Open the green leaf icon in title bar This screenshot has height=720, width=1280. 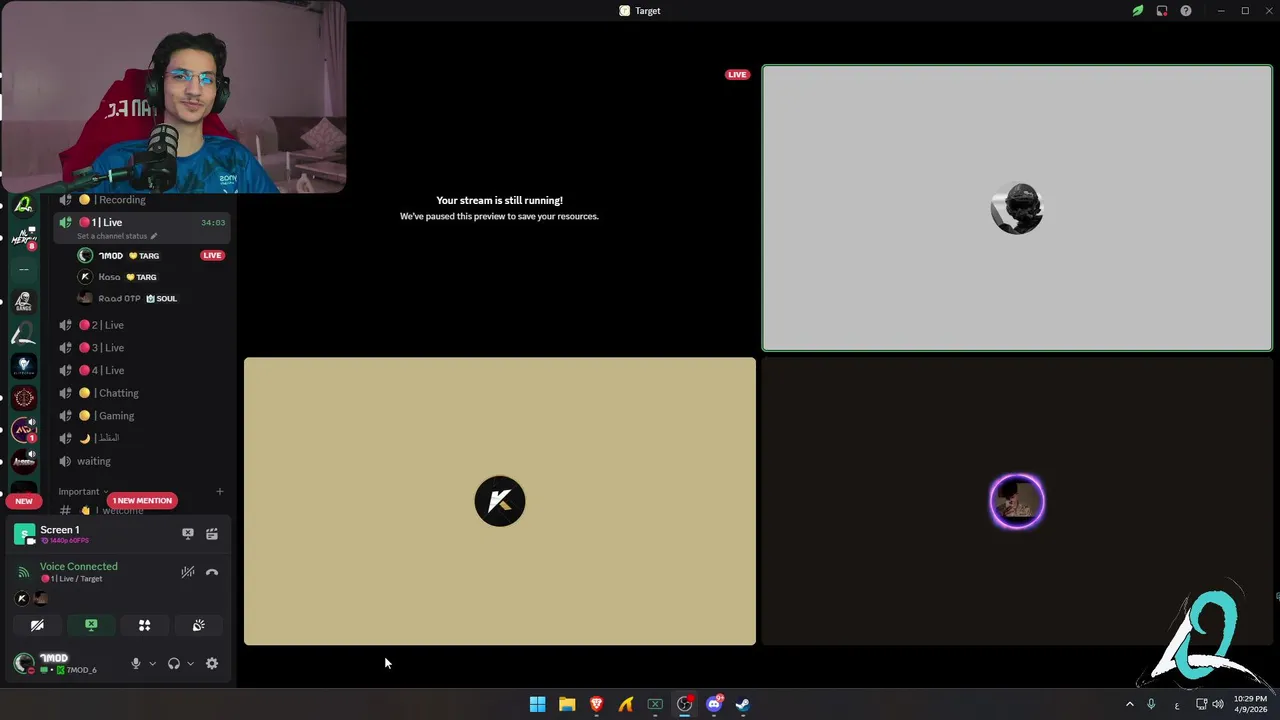pos(1138,11)
